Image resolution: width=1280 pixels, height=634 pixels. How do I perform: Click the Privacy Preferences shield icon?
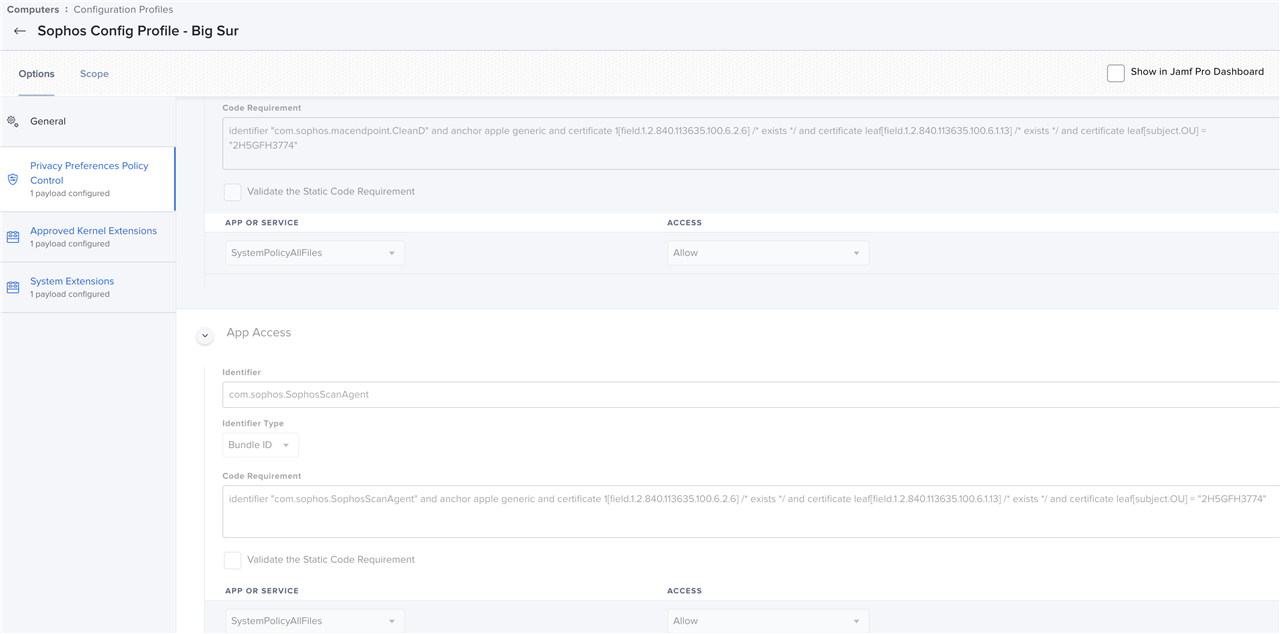[13, 179]
